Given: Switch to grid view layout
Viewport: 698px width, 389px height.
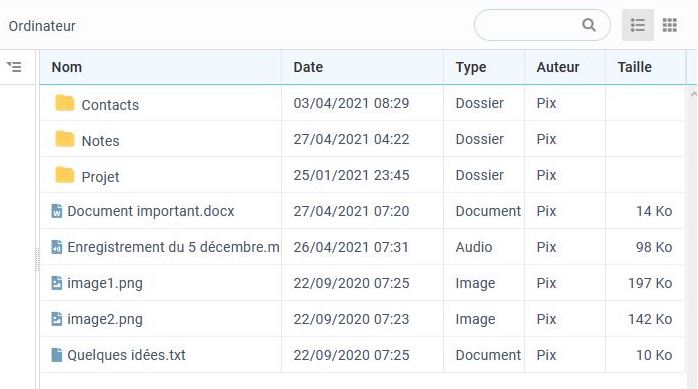Looking at the screenshot, I should (670, 25).
